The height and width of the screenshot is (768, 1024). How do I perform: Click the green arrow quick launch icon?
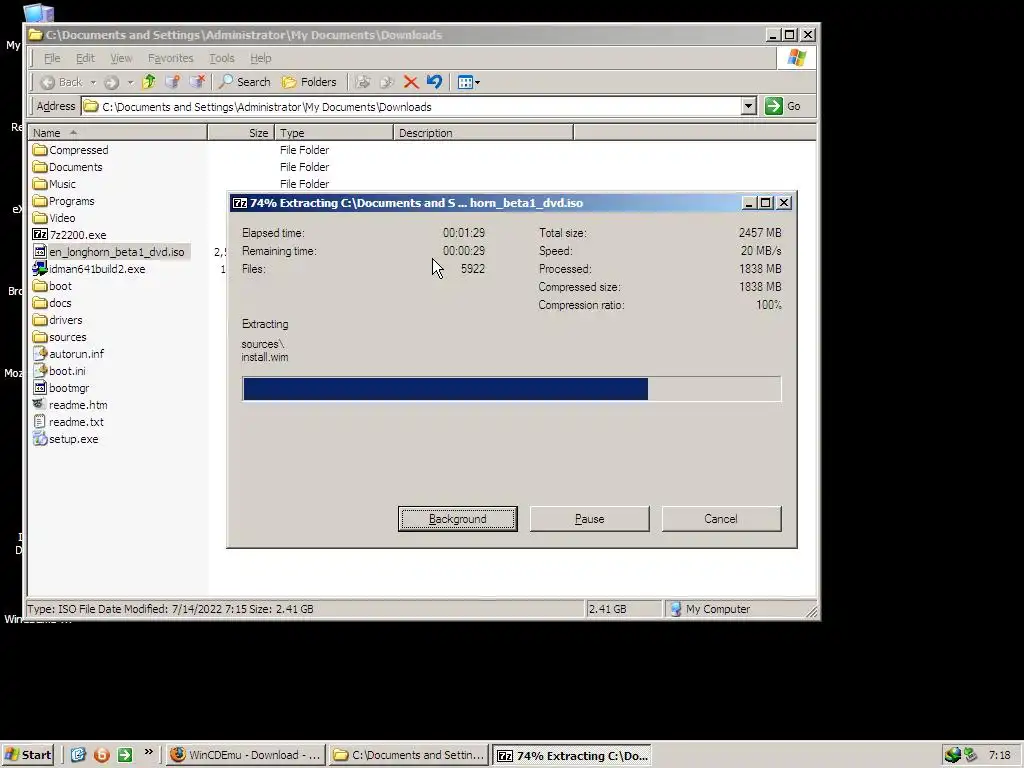pyautogui.click(x=125, y=755)
